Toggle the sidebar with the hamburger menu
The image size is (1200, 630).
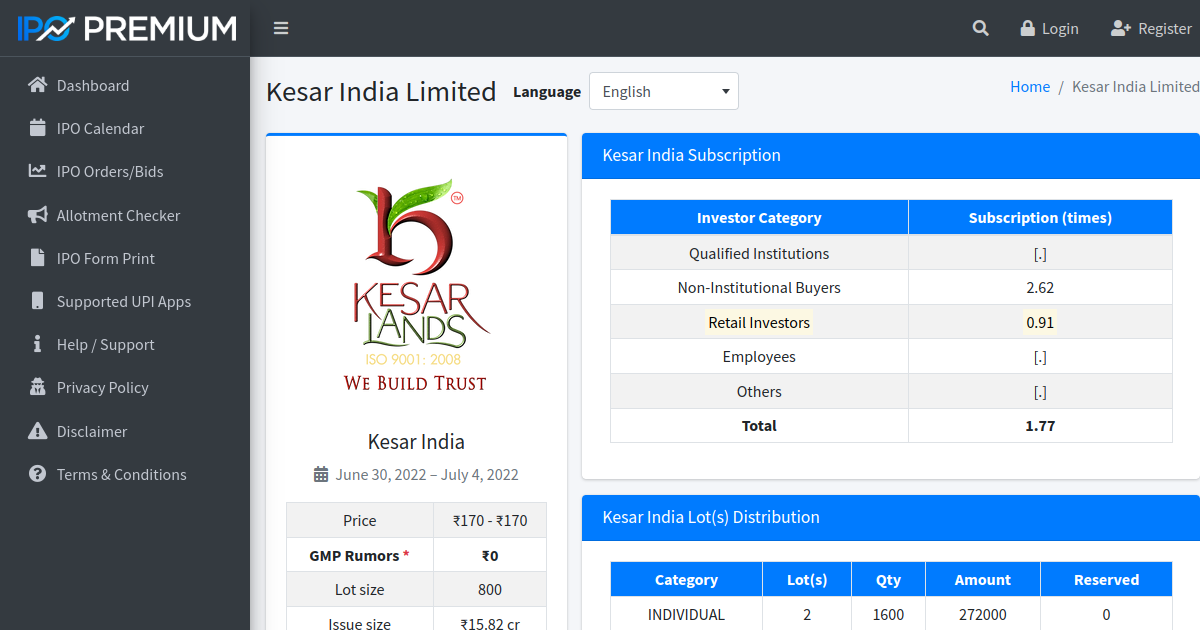281,28
